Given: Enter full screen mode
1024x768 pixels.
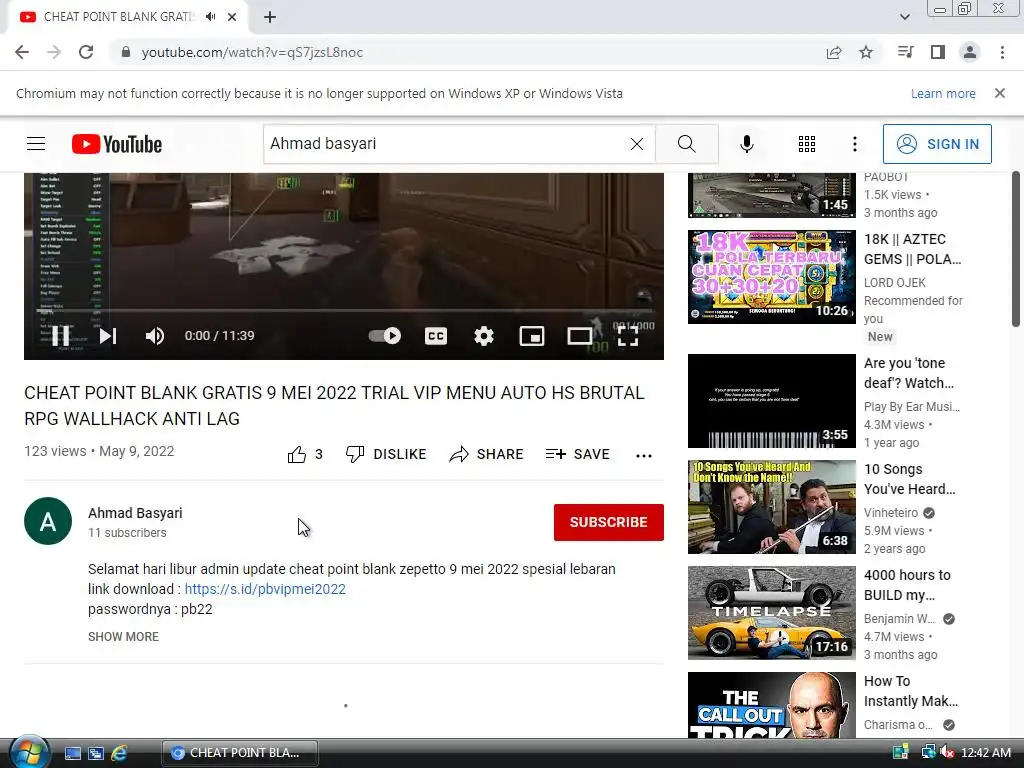Looking at the screenshot, I should (628, 336).
